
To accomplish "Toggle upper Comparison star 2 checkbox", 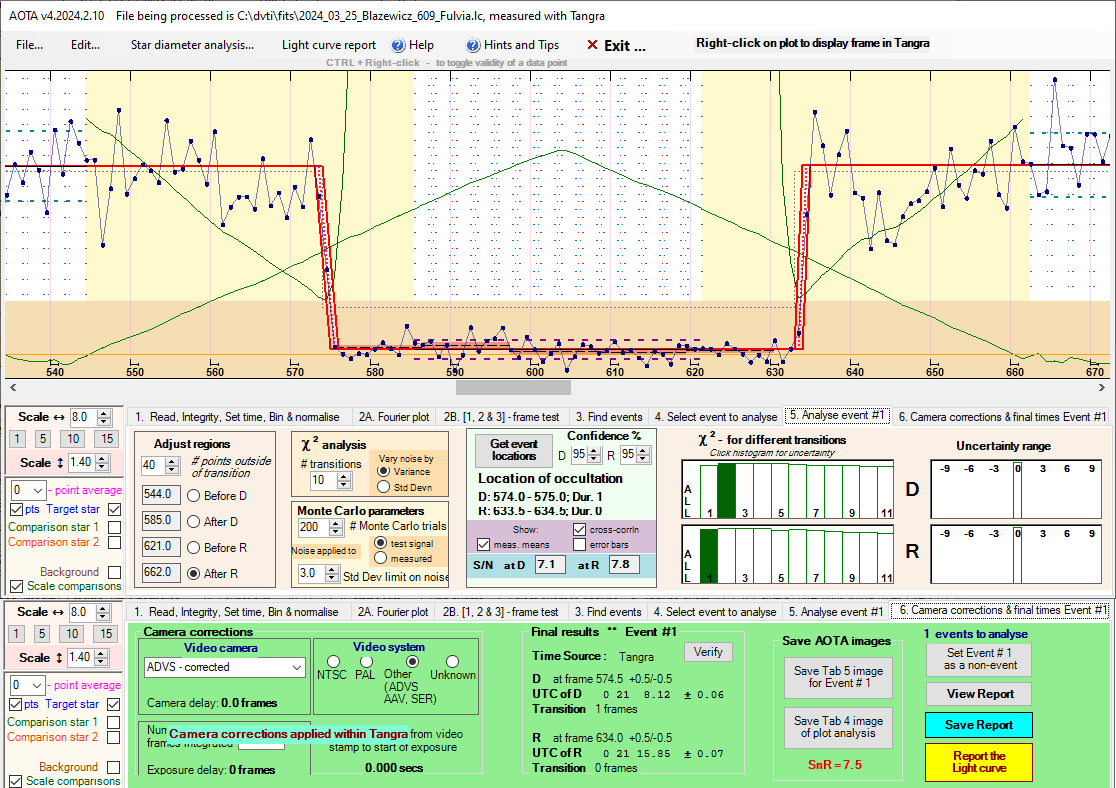I will click(x=115, y=542).
